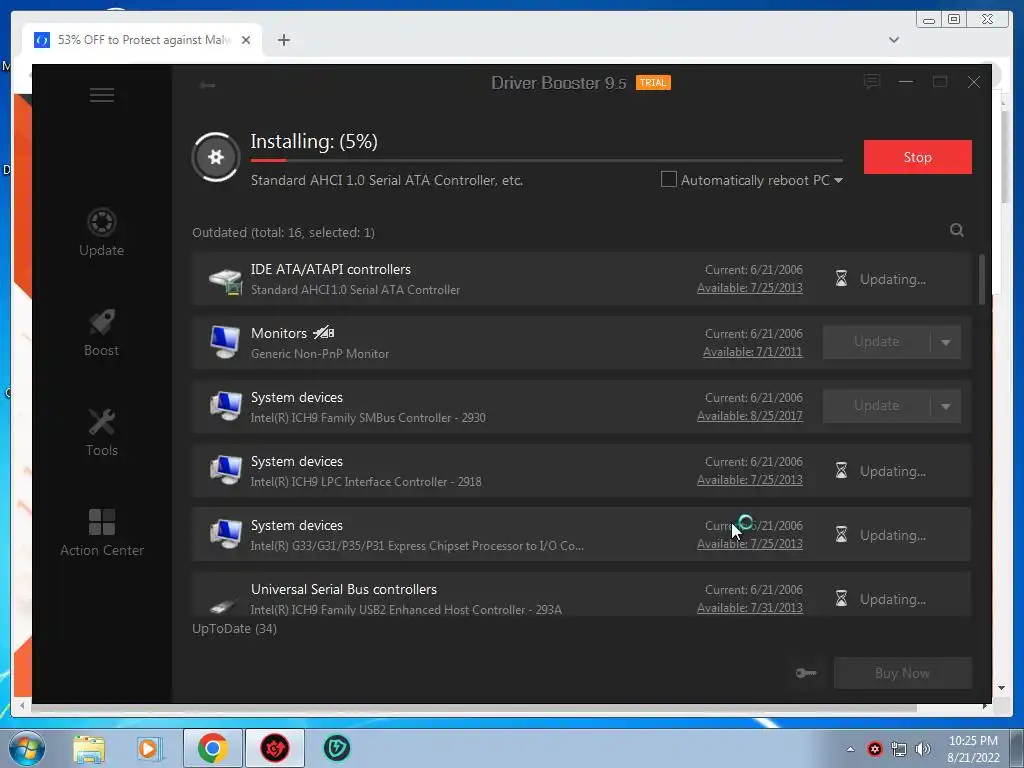Click the driver list vertical scrollbar
1024x768 pixels.
pyautogui.click(x=982, y=280)
